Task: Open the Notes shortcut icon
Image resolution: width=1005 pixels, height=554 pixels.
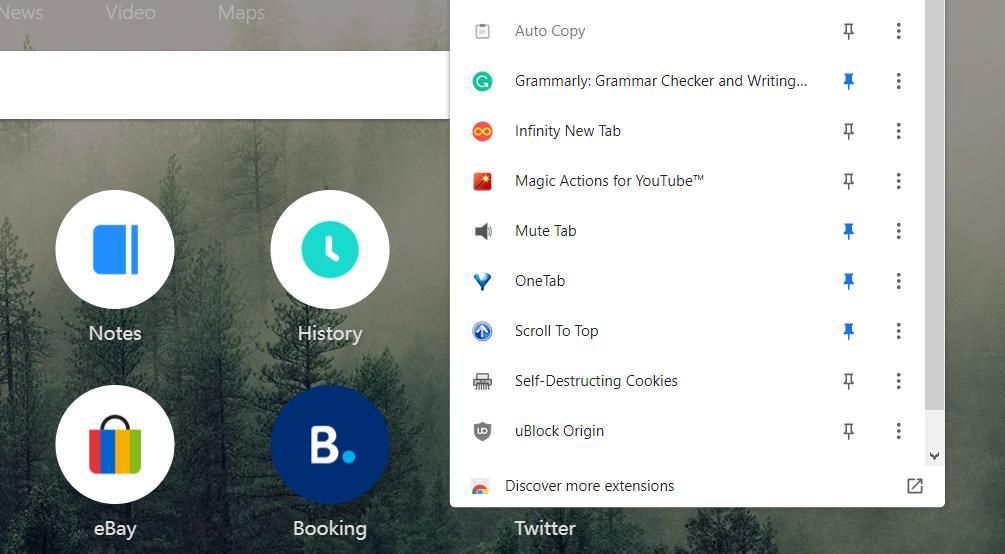Action: coord(115,249)
